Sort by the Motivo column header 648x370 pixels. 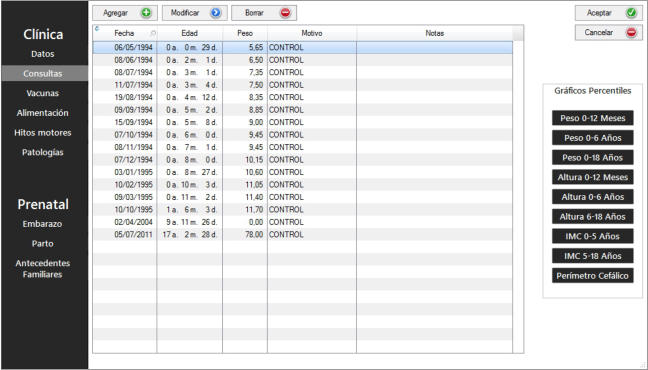312,33
